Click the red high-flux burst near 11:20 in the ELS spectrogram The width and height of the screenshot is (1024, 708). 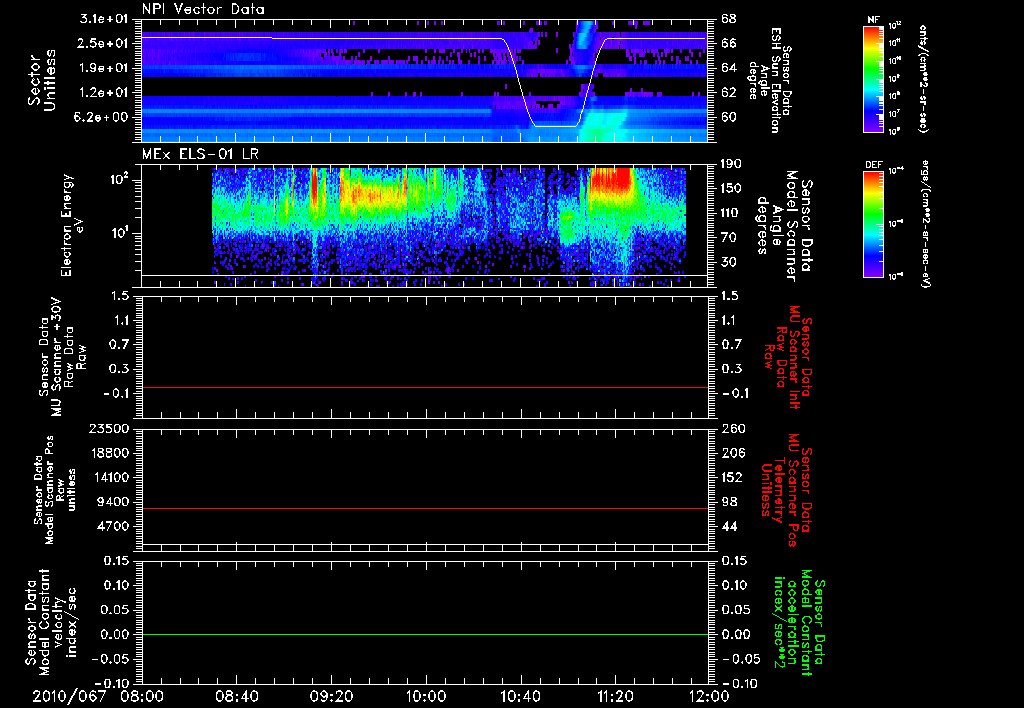point(611,180)
